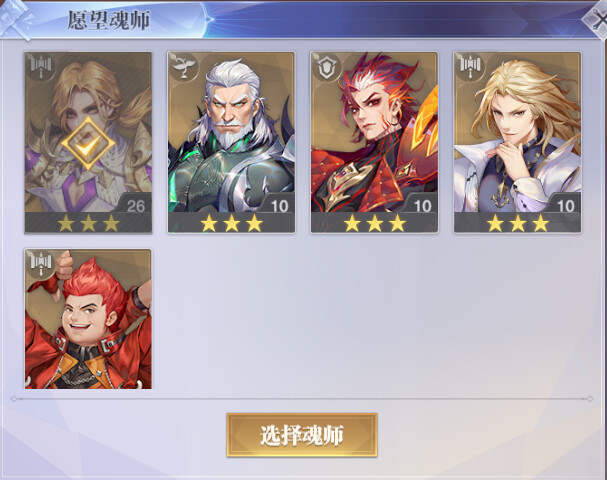Click attack-type icon on selected blonde hero card
This screenshot has height=480, width=607.
pos(41,66)
